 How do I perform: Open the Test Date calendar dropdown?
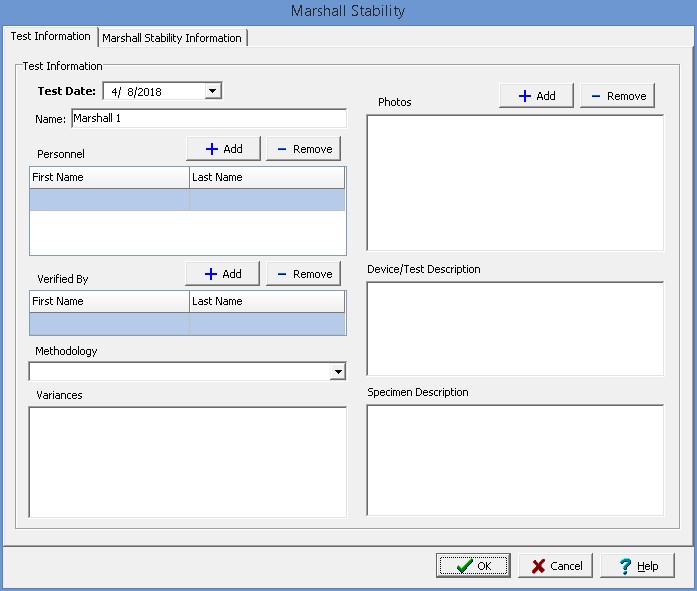[212, 92]
